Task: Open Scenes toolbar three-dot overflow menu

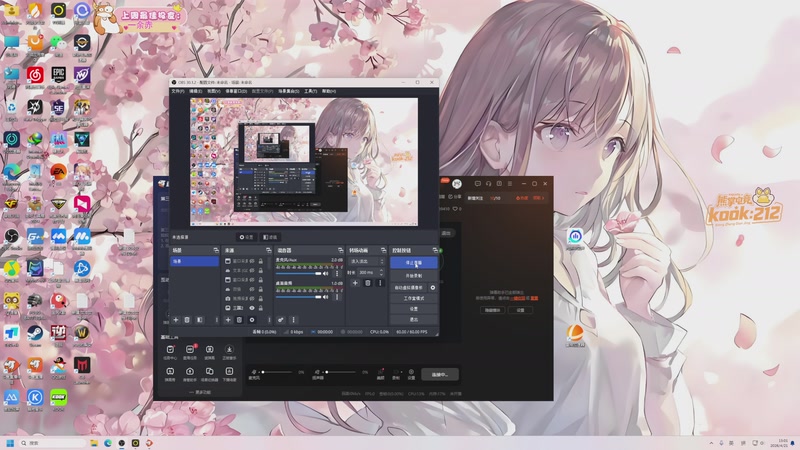Action: [x=216, y=320]
